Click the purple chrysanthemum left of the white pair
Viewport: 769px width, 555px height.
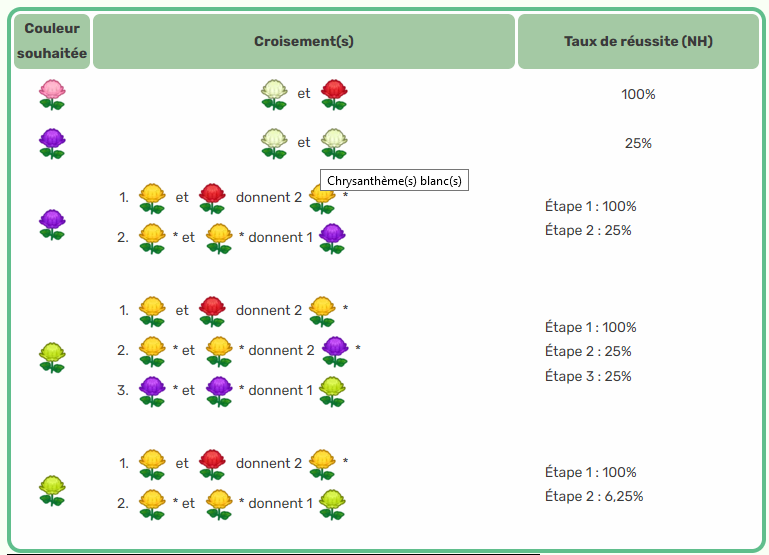(x=52, y=143)
